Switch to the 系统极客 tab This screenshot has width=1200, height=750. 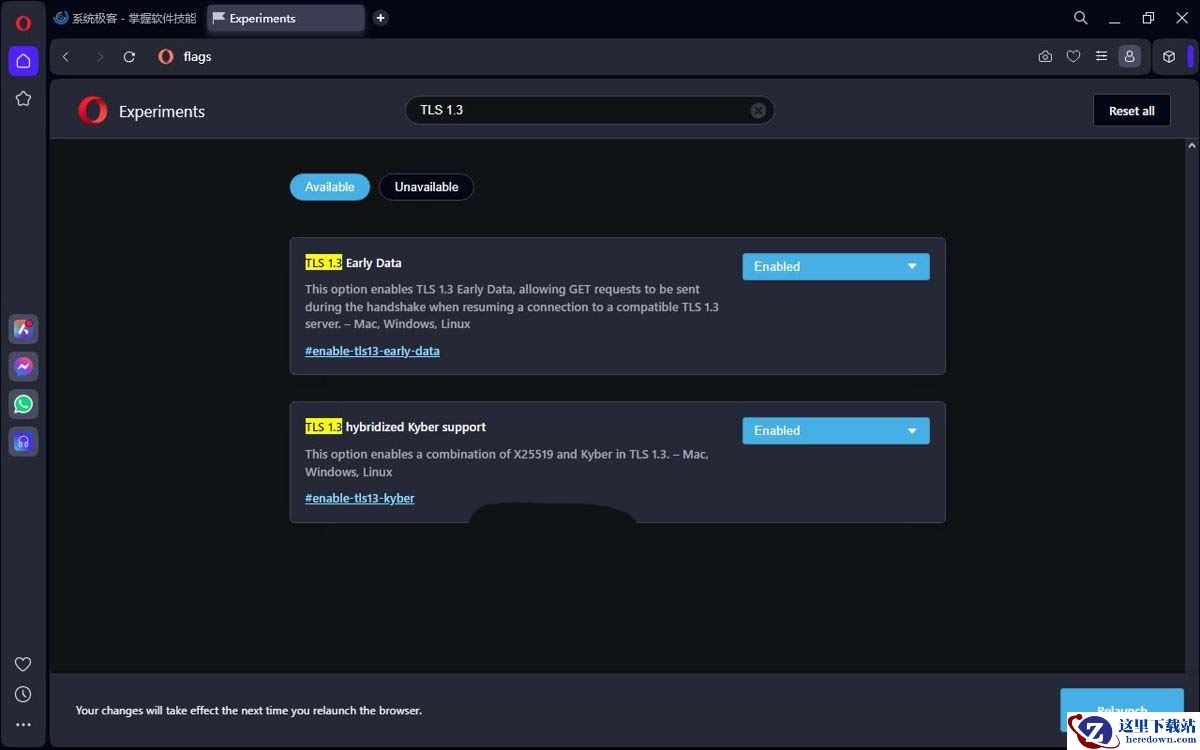(x=125, y=18)
